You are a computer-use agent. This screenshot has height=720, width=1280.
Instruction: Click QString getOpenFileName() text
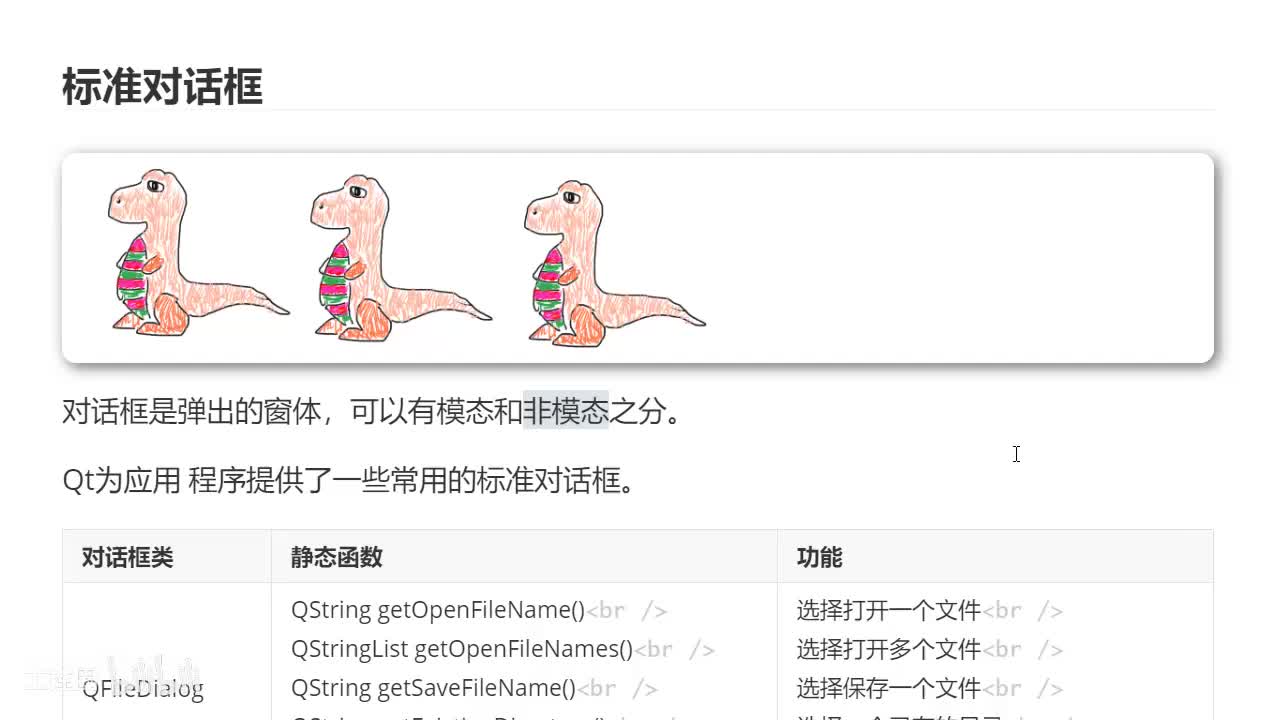tap(438, 610)
